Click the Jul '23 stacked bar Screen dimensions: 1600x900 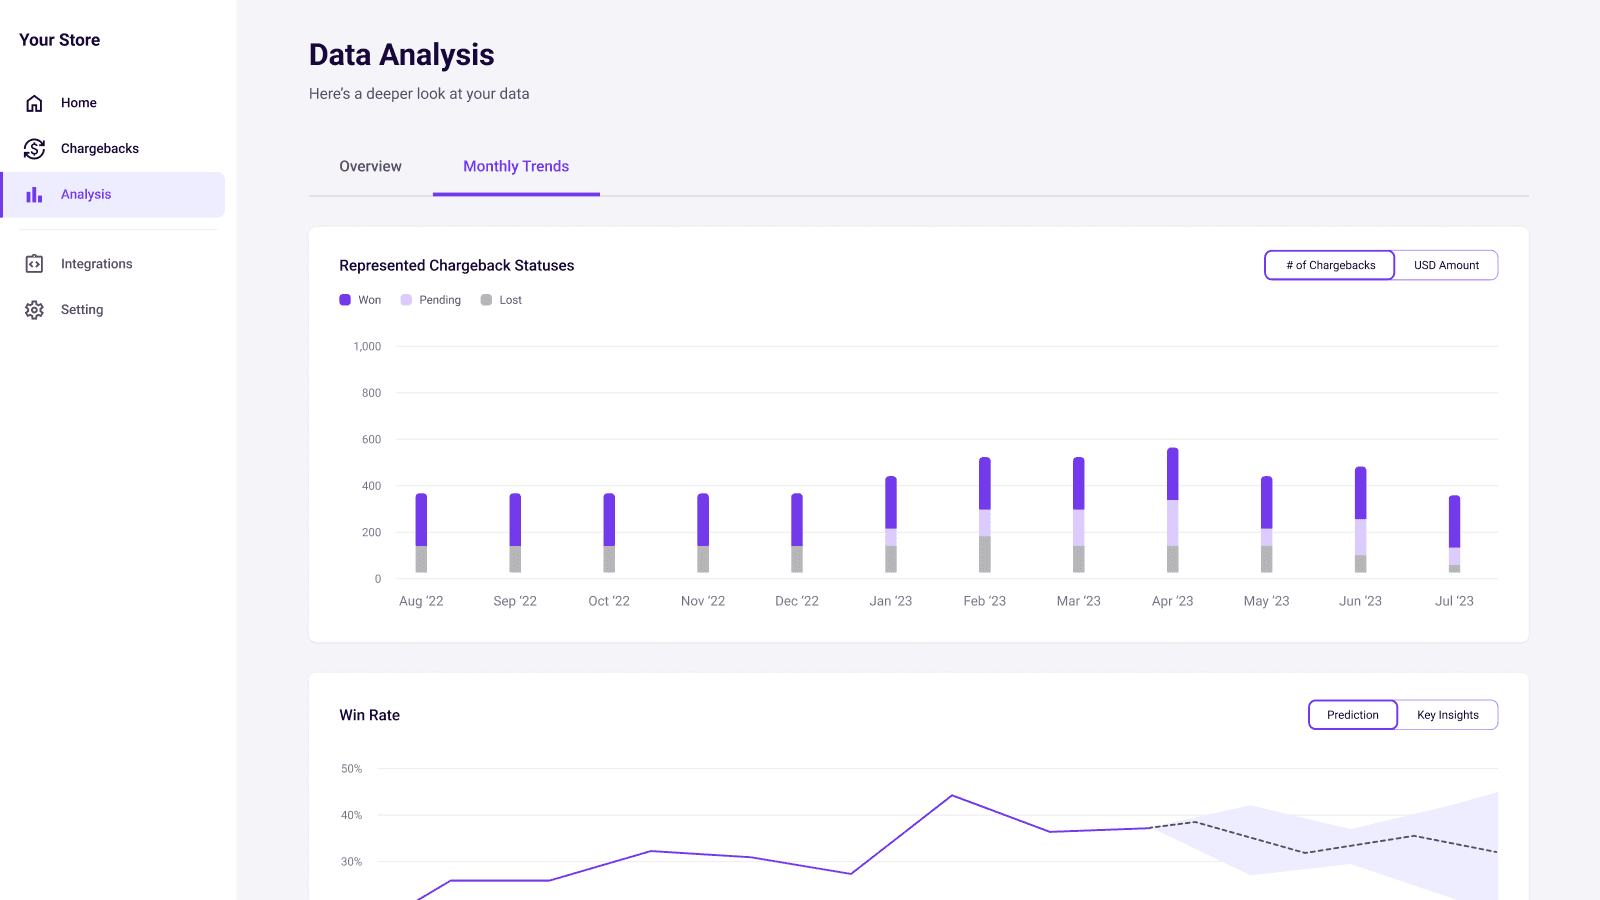1454,534
